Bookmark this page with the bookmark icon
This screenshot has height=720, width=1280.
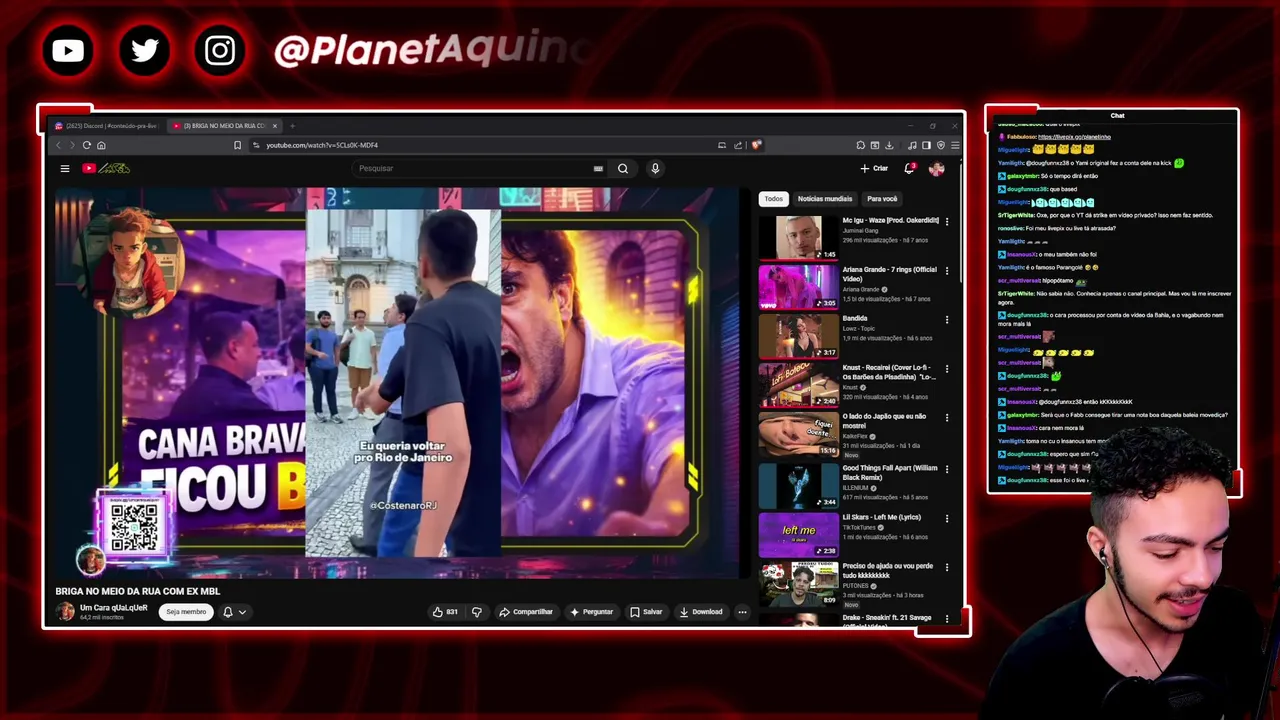[237, 146]
